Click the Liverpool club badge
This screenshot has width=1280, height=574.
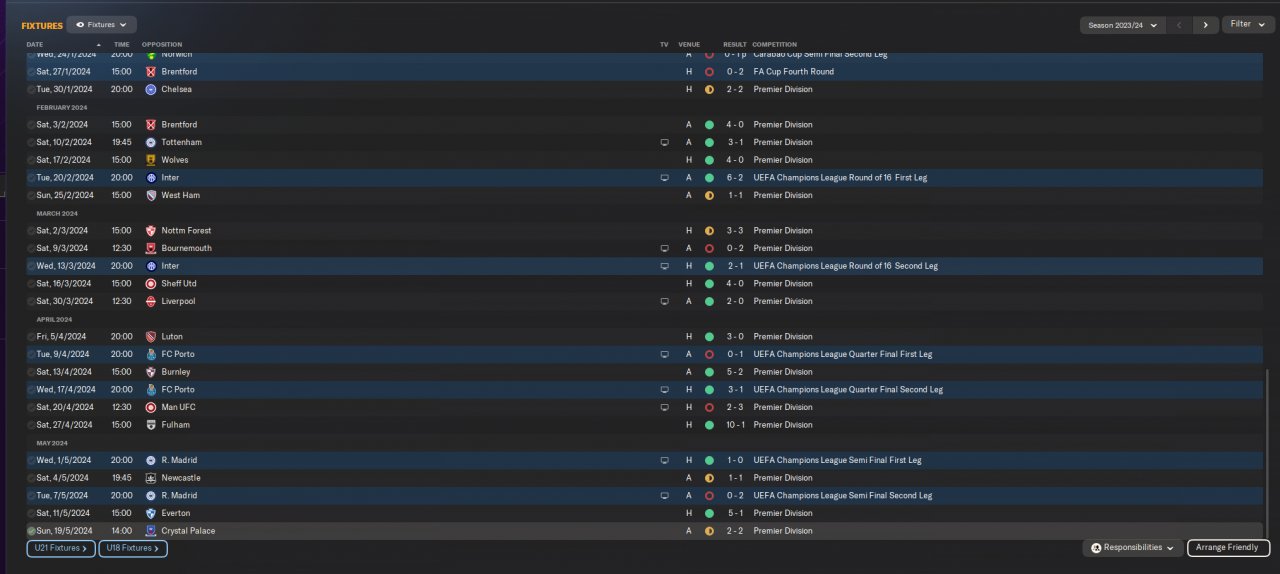click(x=151, y=301)
